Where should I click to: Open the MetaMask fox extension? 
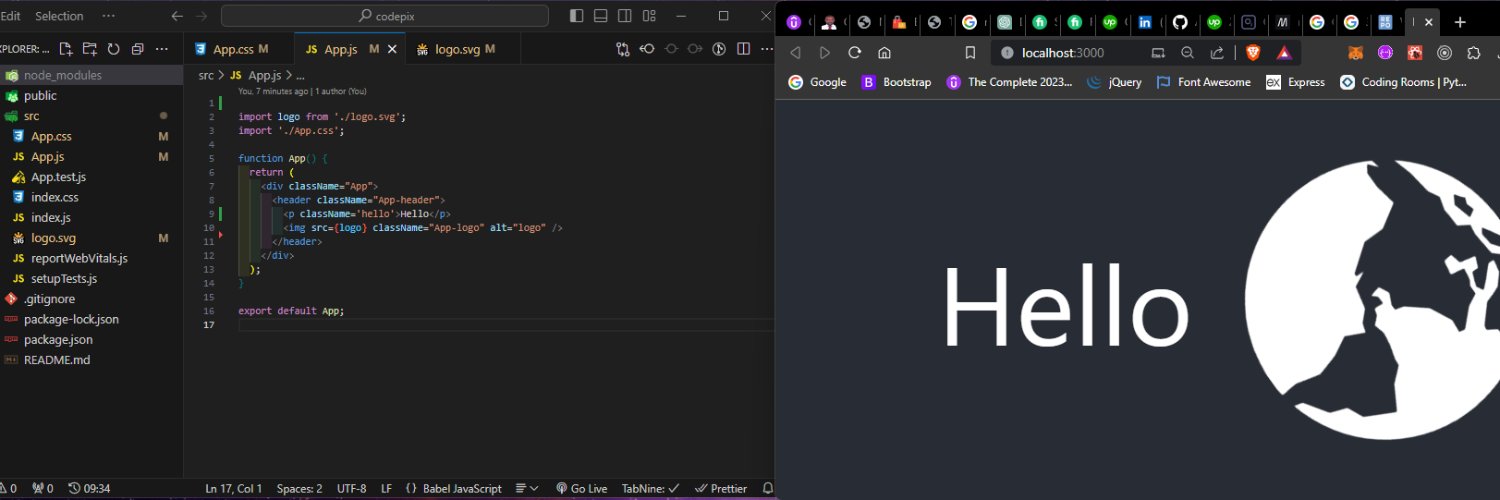coord(1355,53)
